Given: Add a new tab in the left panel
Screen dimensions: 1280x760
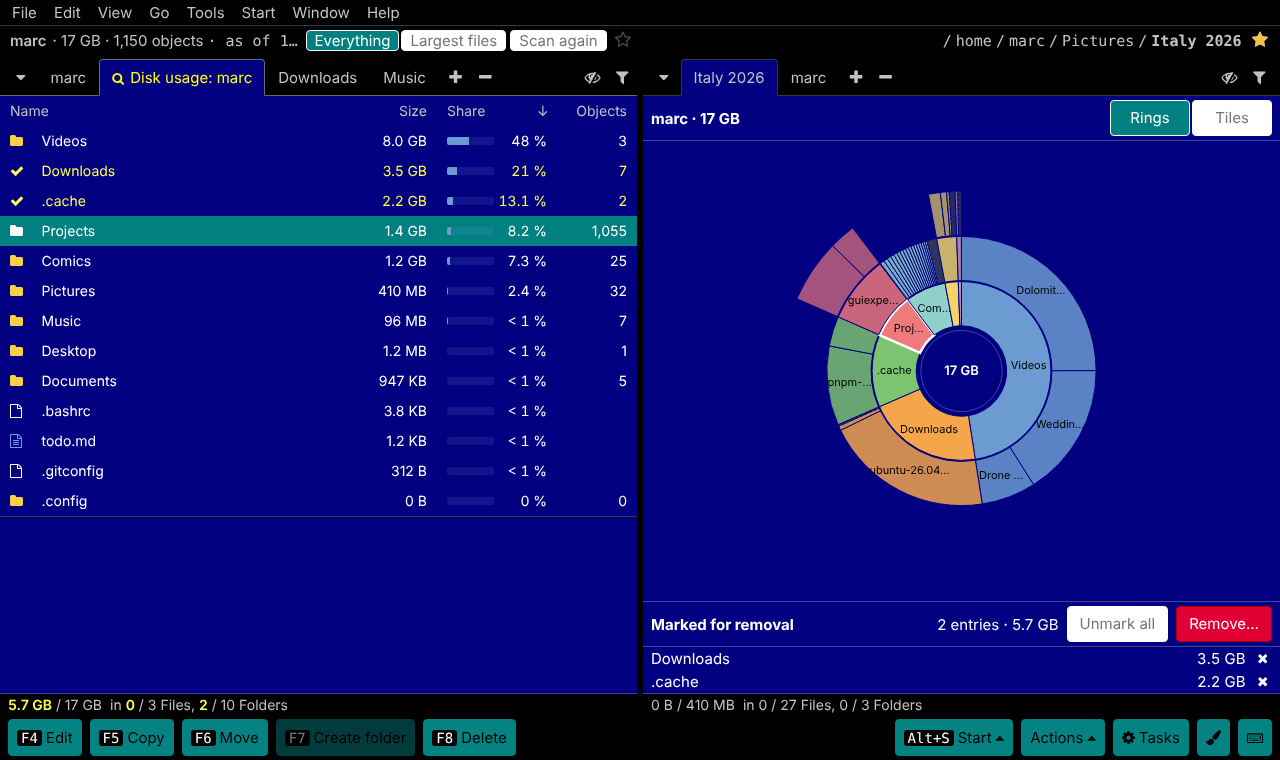Looking at the screenshot, I should pyautogui.click(x=455, y=78).
